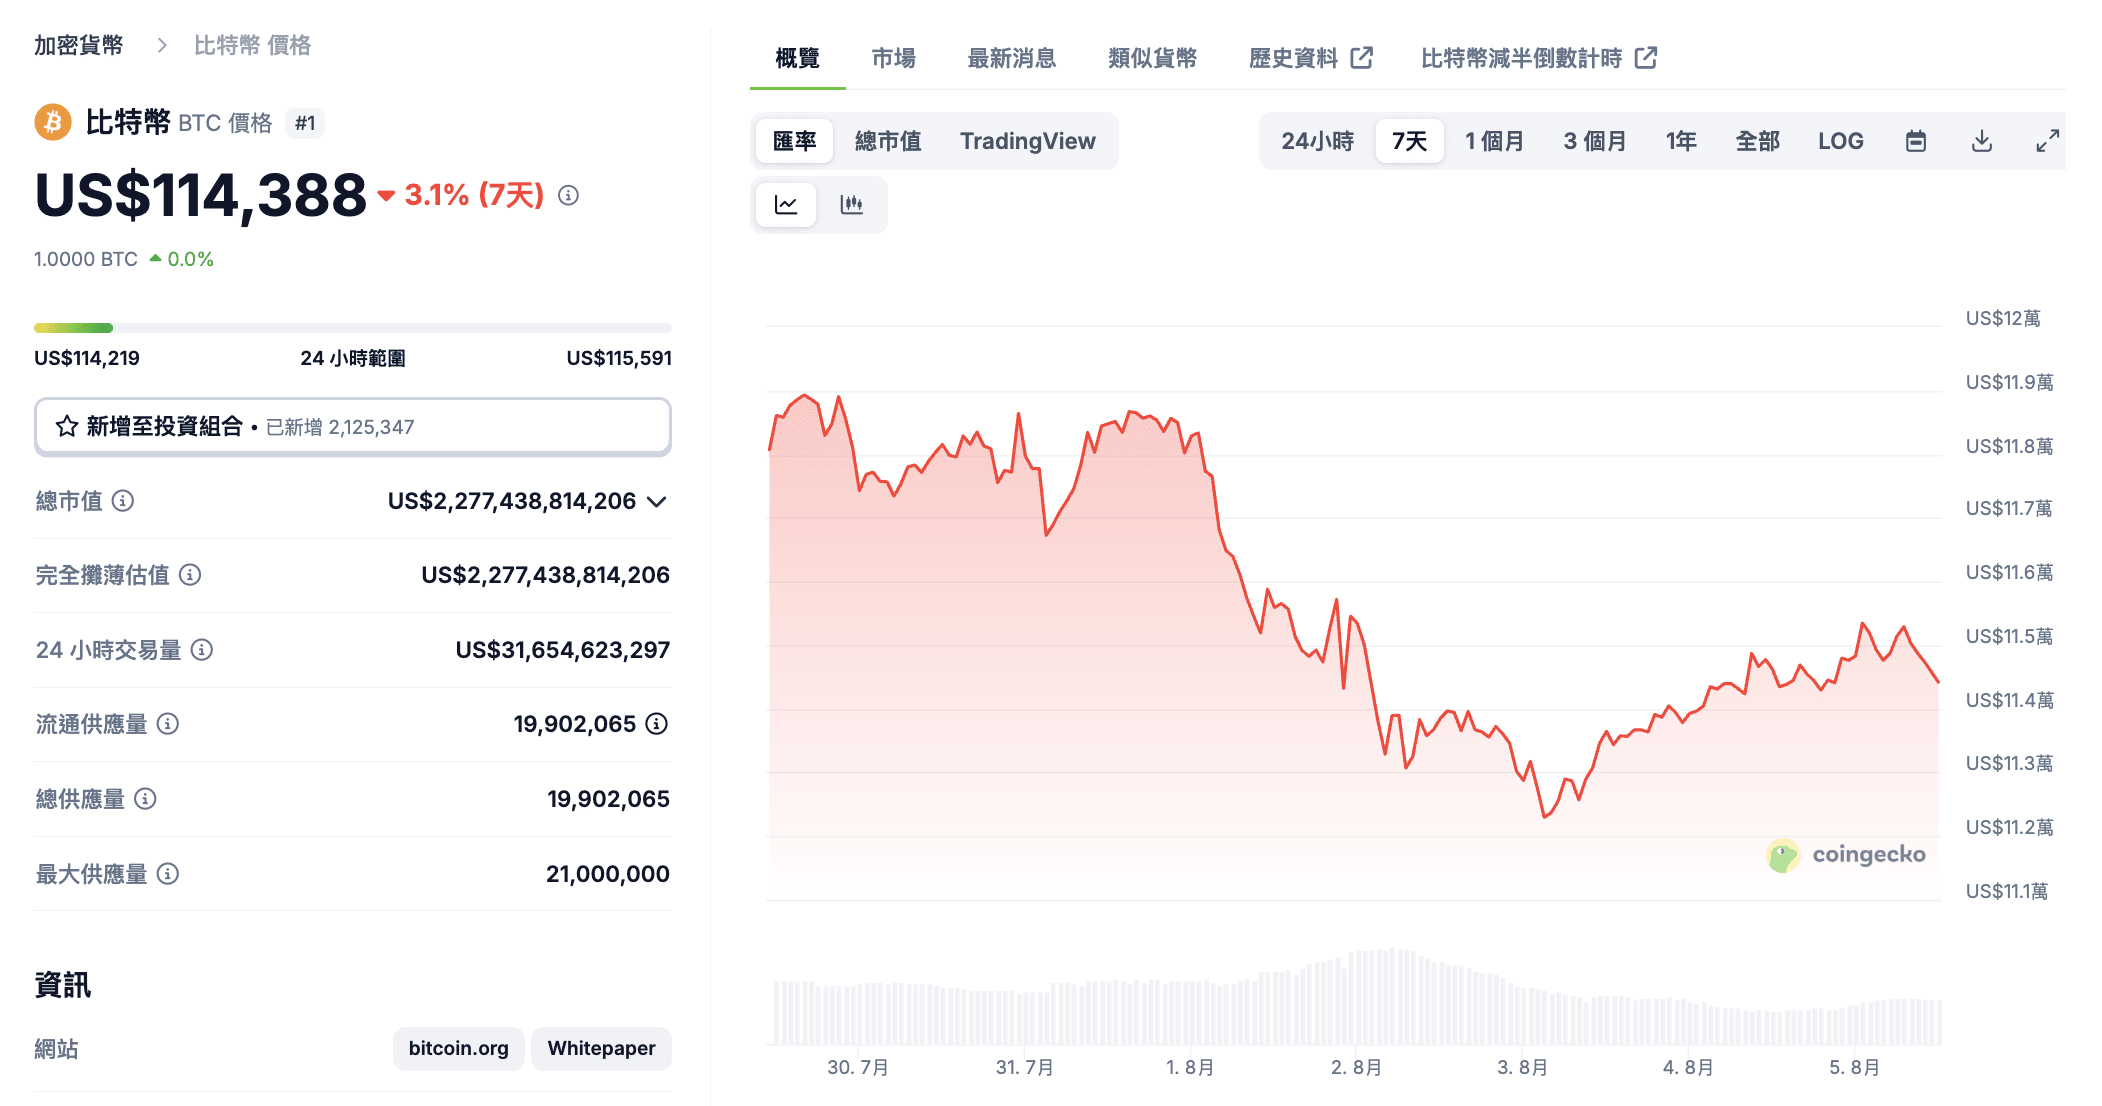Image resolution: width=2102 pixels, height=1106 pixels.
Task: Open the 最新消息 tab
Action: [1012, 58]
